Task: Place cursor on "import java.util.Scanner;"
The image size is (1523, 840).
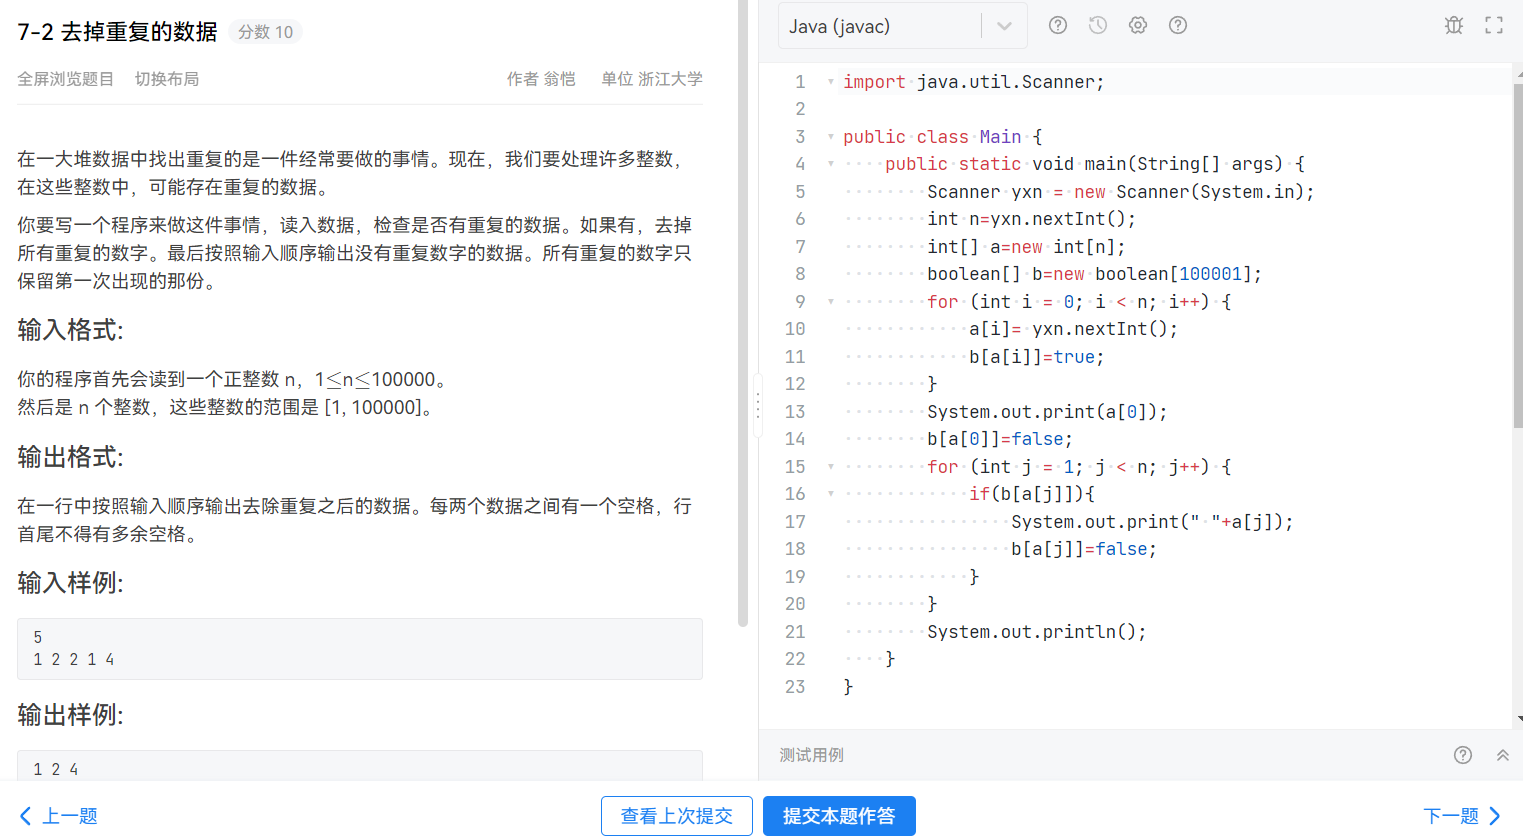Action: pos(973,82)
